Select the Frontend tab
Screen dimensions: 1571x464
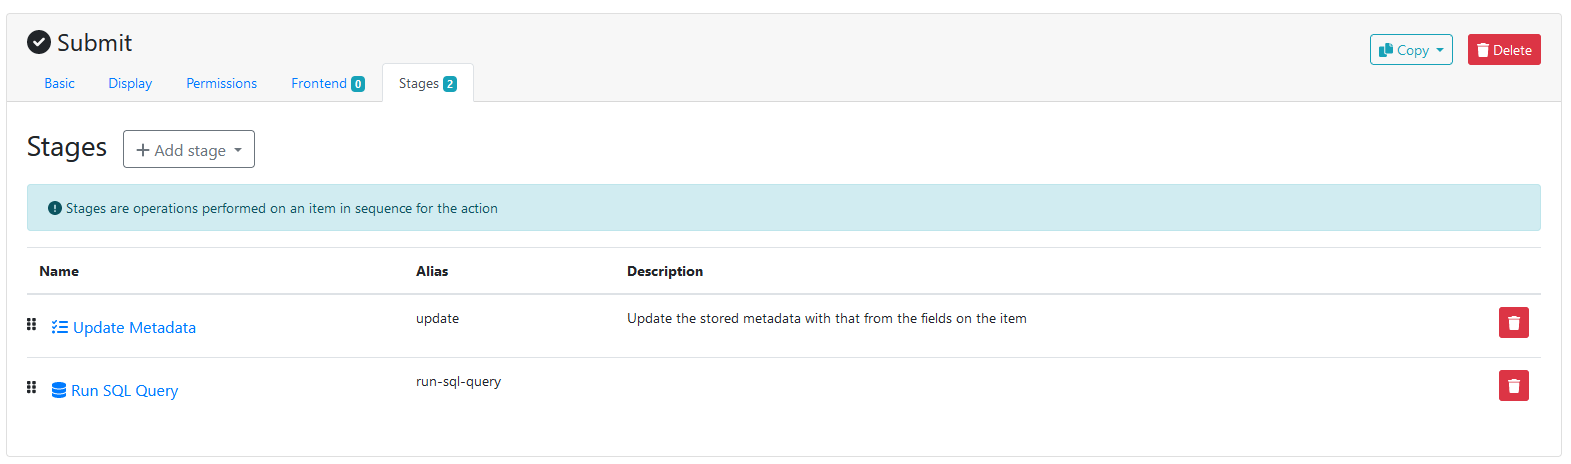click(327, 83)
